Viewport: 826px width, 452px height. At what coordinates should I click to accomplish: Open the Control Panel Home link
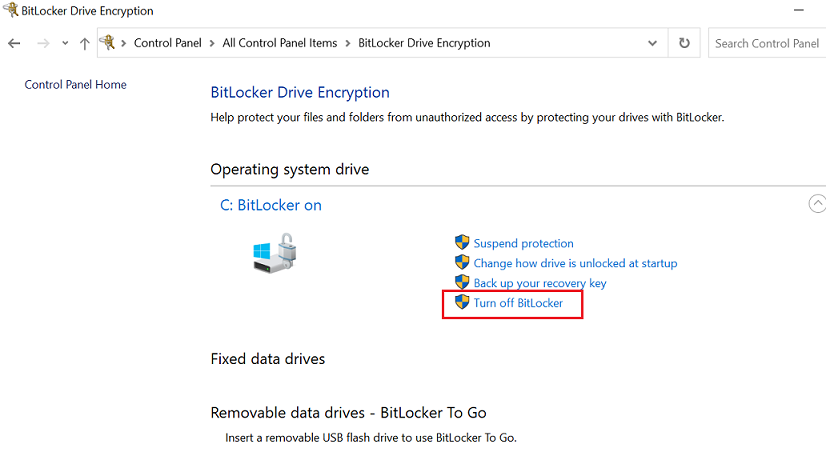(x=75, y=85)
